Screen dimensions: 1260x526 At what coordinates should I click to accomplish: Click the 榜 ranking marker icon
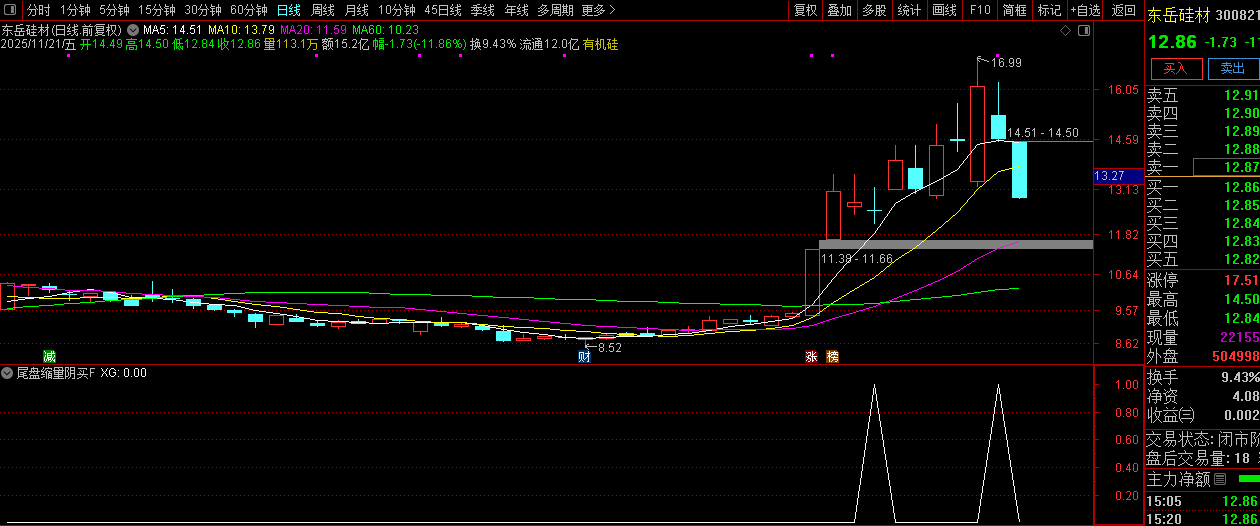click(832, 356)
